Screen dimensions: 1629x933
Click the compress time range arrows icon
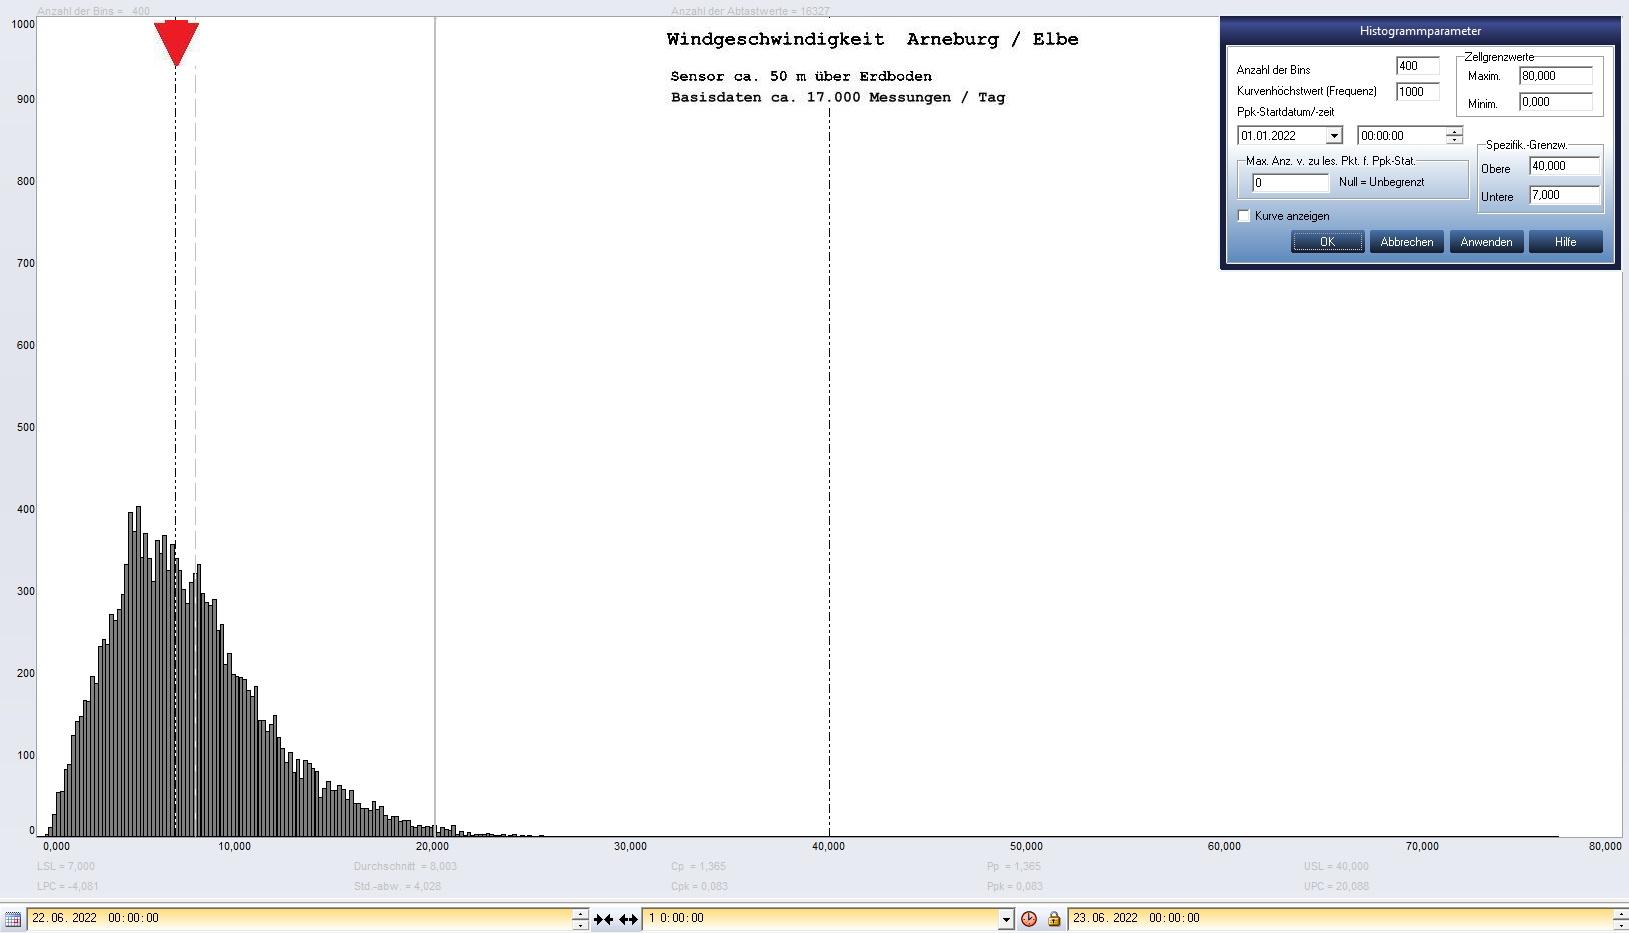(603, 919)
